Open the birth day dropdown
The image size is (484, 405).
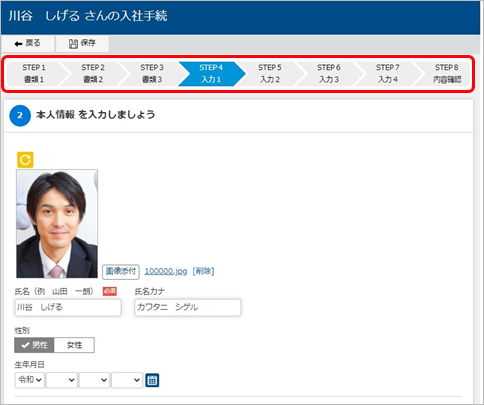(127, 380)
